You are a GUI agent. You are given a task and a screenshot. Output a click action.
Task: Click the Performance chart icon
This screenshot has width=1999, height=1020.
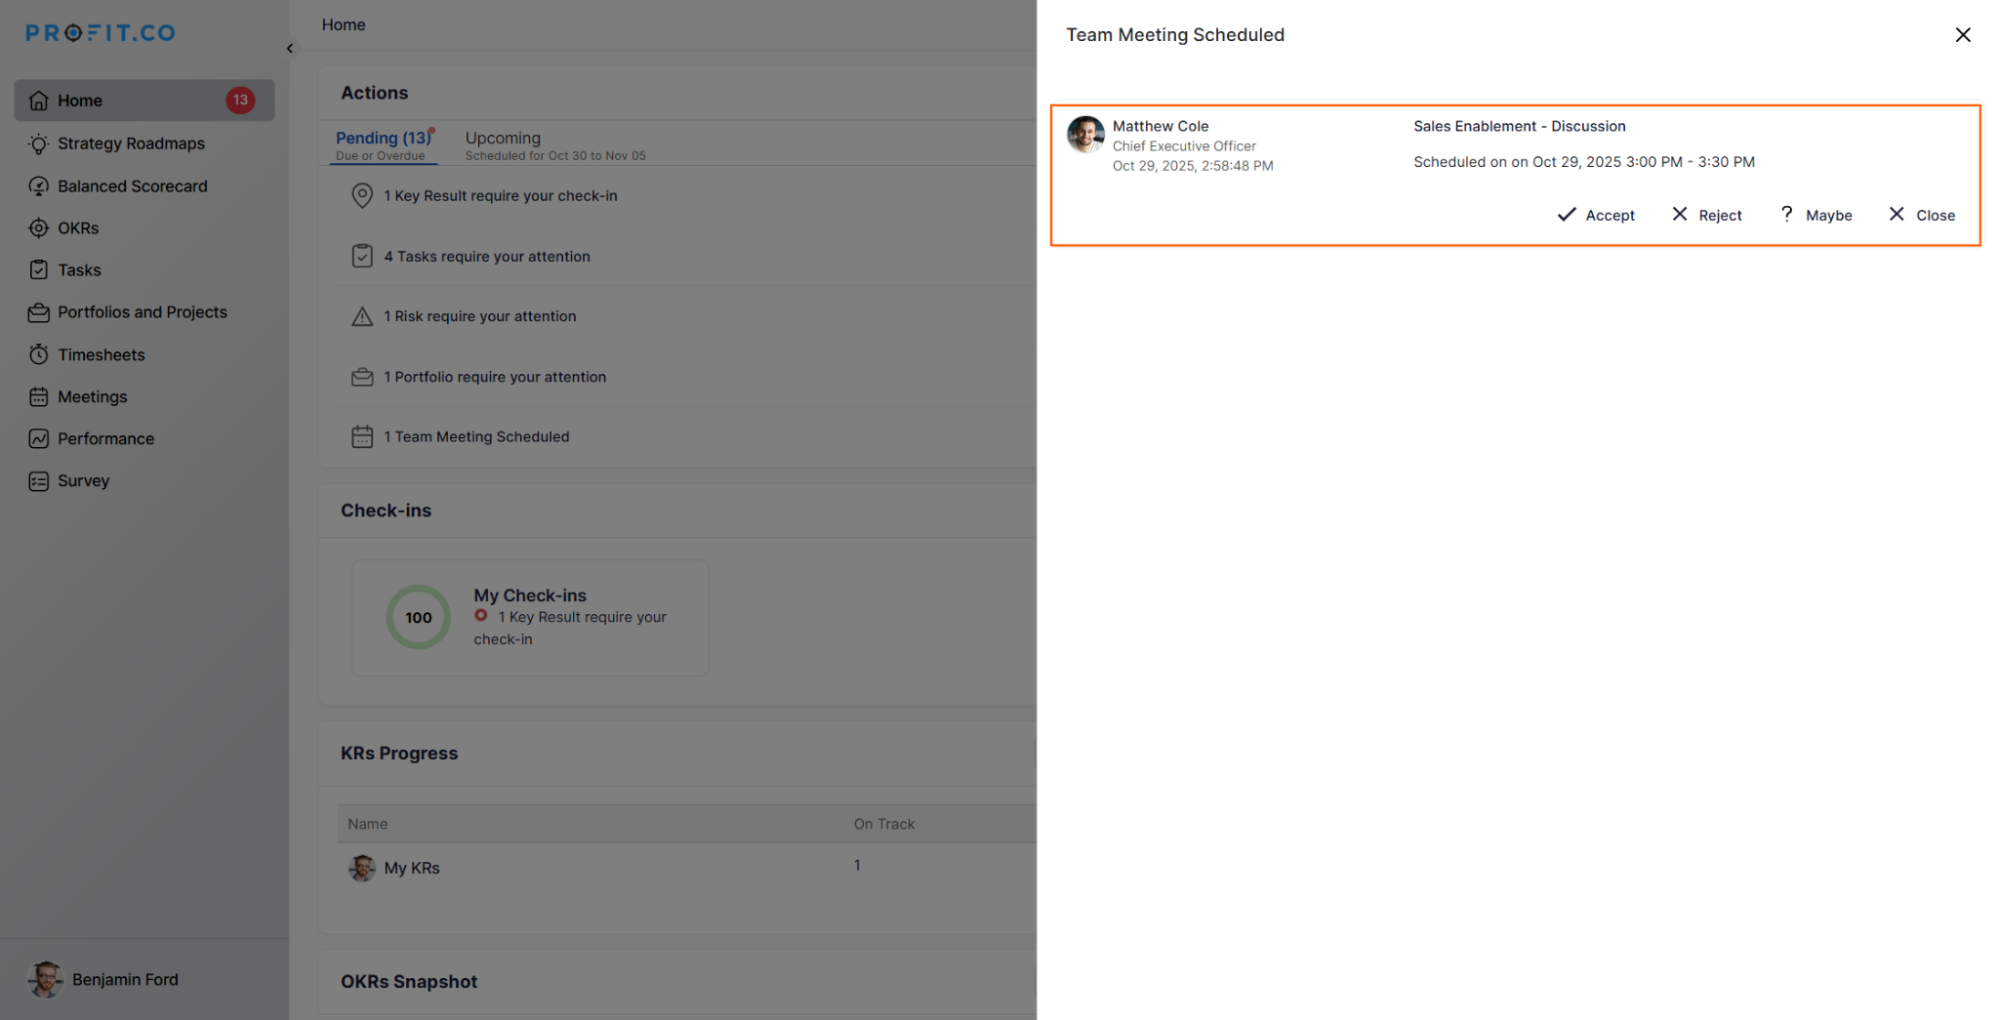[39, 439]
